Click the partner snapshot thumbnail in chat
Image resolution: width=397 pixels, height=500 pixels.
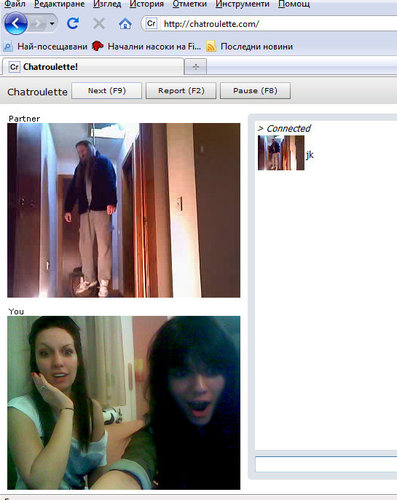(281, 153)
